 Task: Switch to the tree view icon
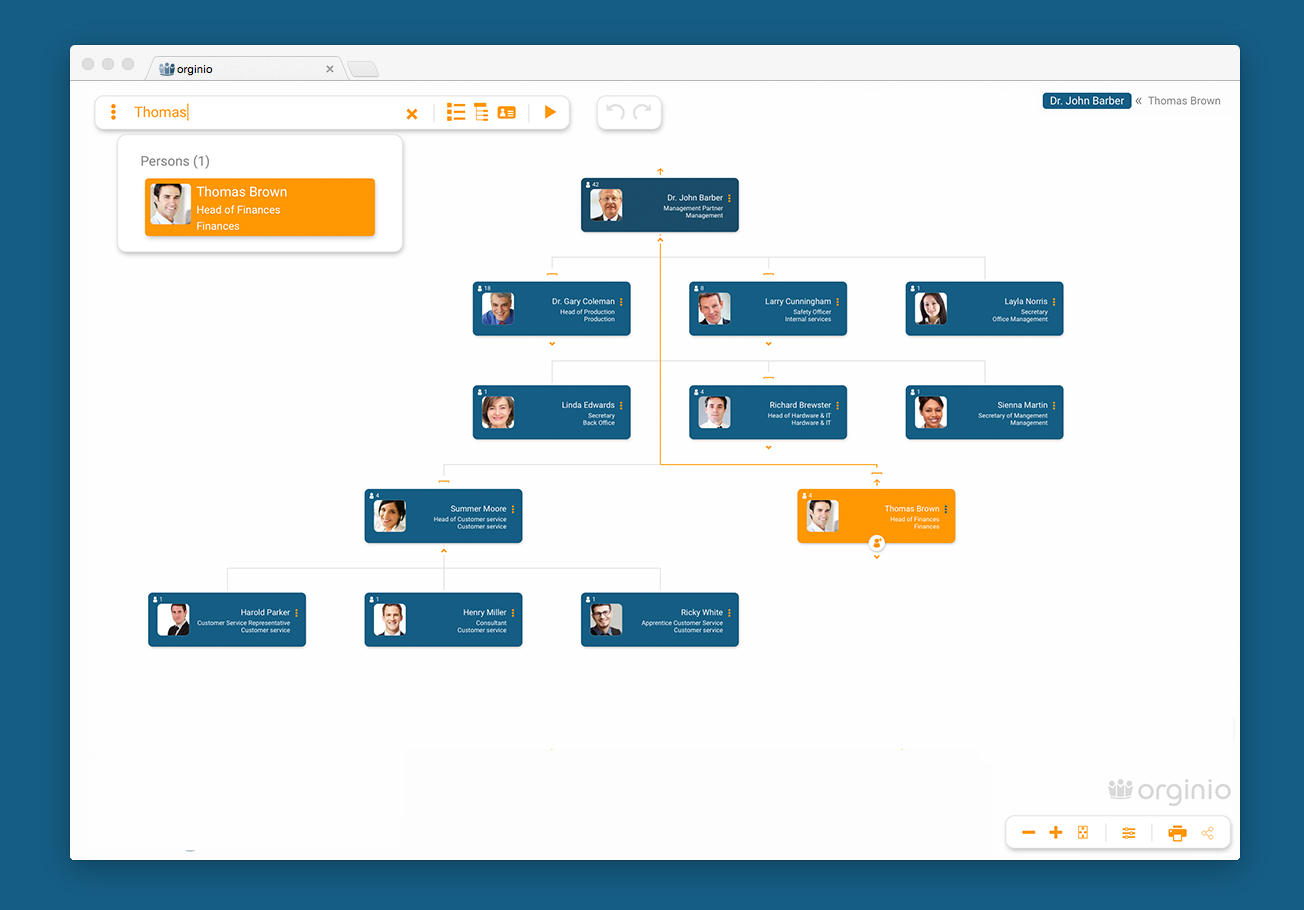pyautogui.click(x=481, y=112)
